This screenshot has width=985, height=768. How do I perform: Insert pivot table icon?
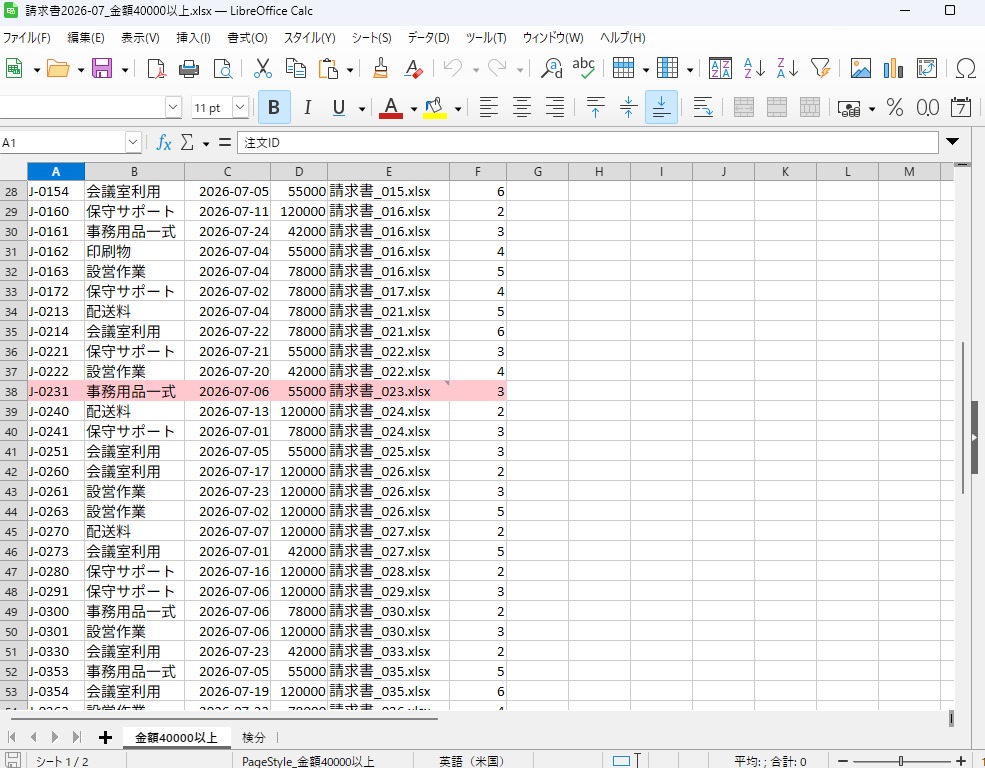927,68
